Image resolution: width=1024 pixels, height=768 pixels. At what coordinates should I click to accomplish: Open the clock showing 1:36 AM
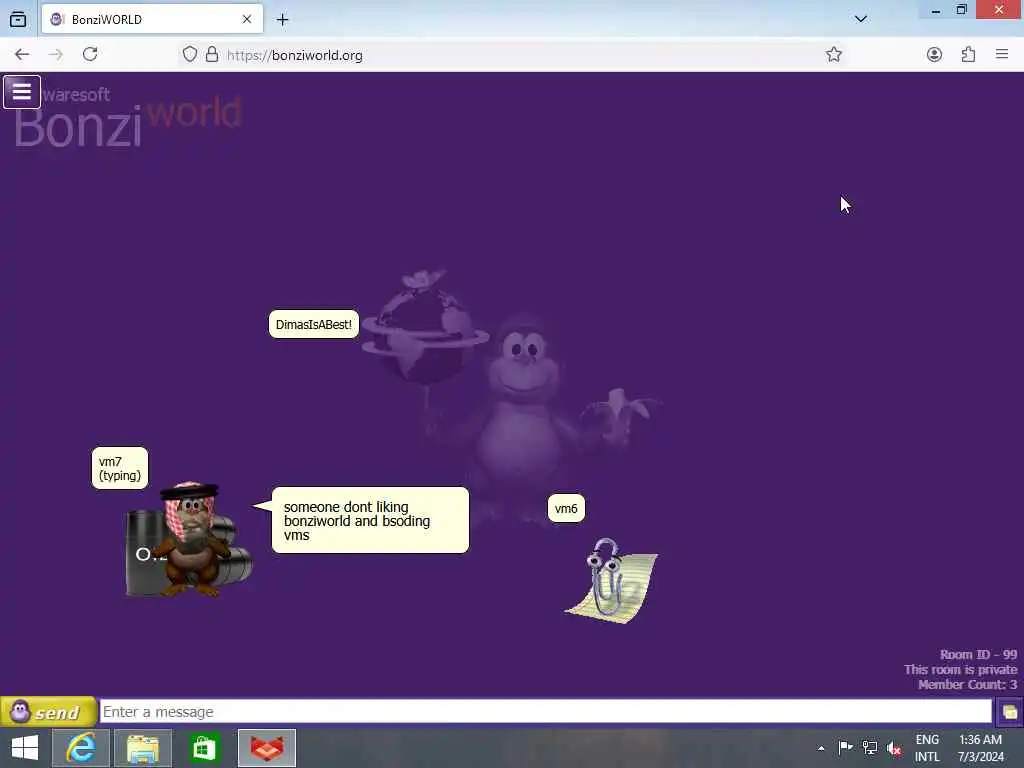[981, 748]
